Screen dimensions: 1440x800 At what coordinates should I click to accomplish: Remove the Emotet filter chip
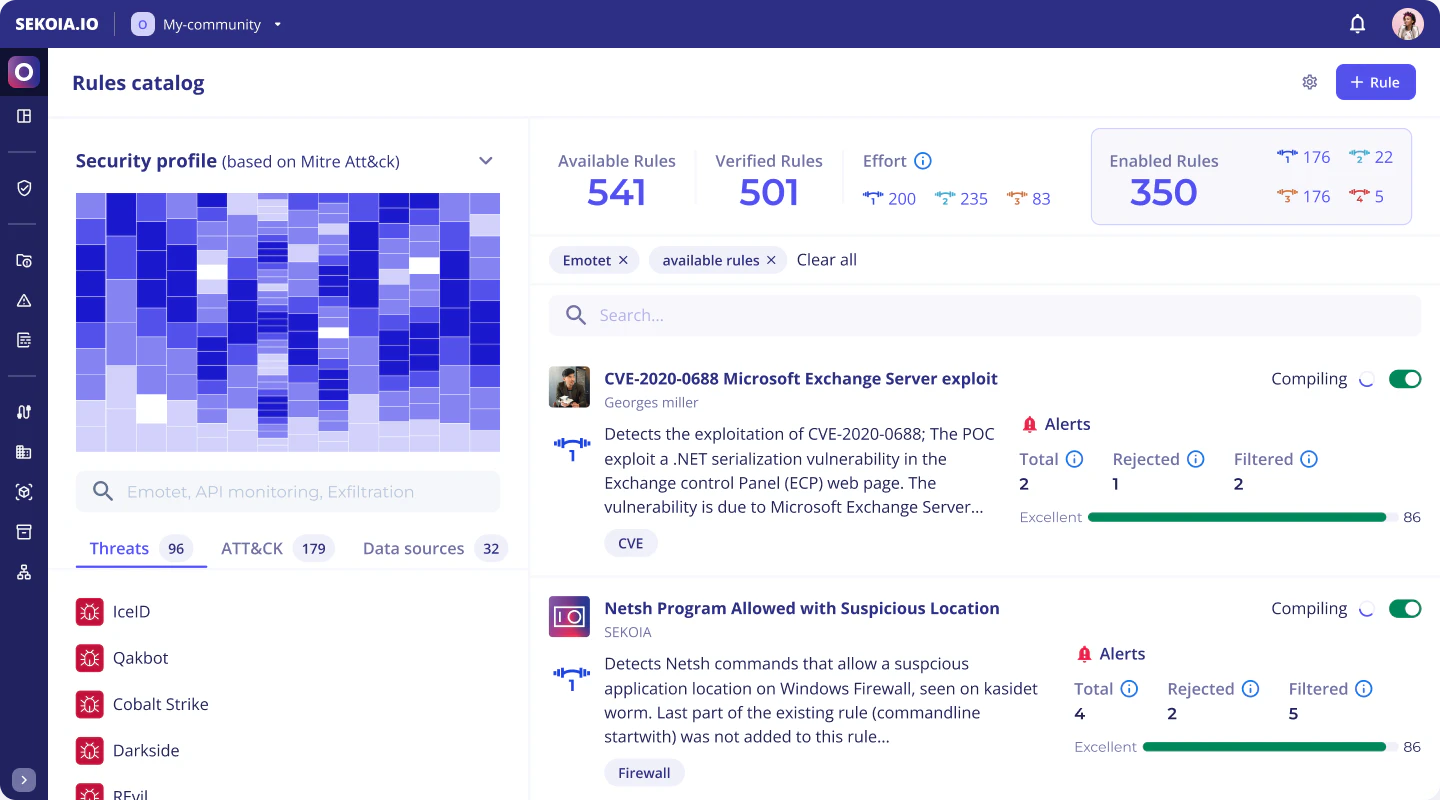pos(622,259)
